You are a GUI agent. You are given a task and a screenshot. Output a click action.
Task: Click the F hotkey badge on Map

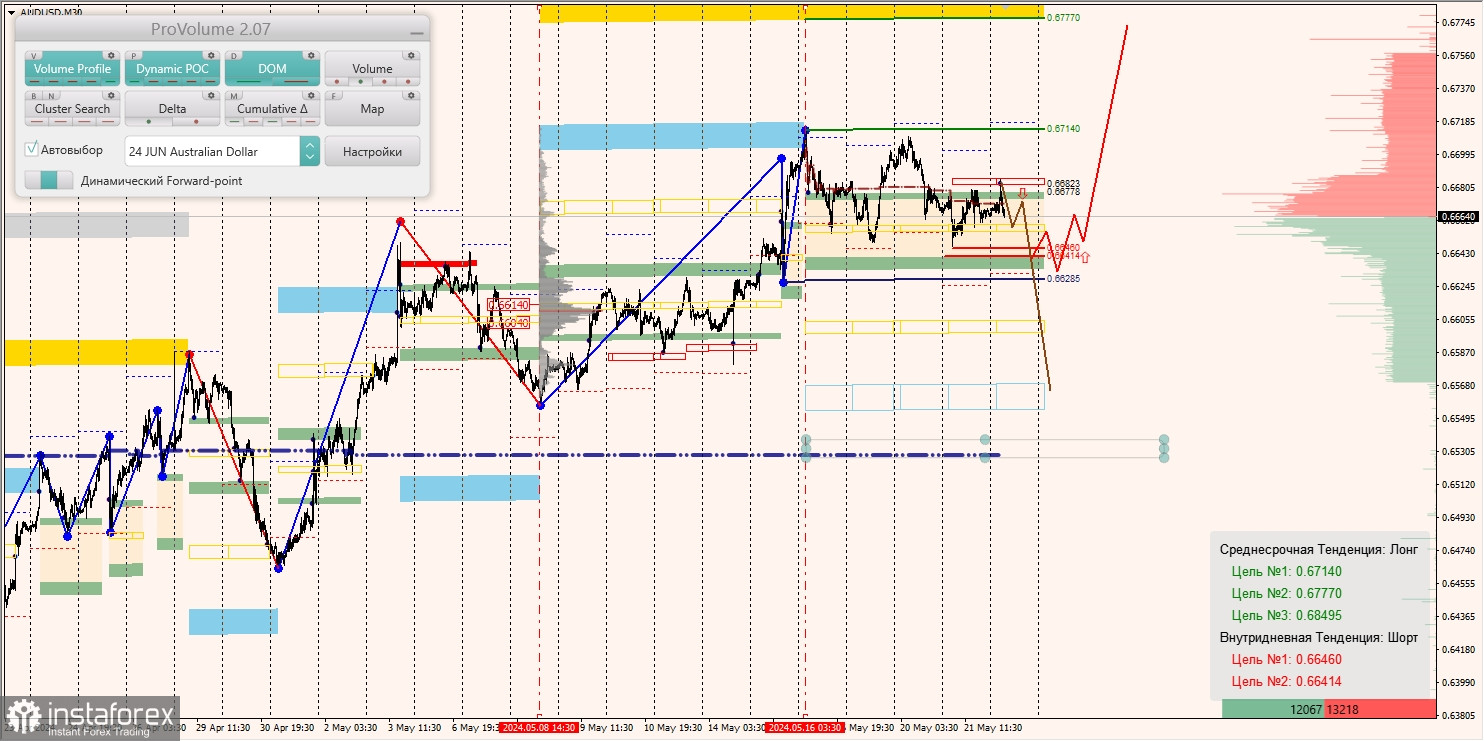[334, 96]
